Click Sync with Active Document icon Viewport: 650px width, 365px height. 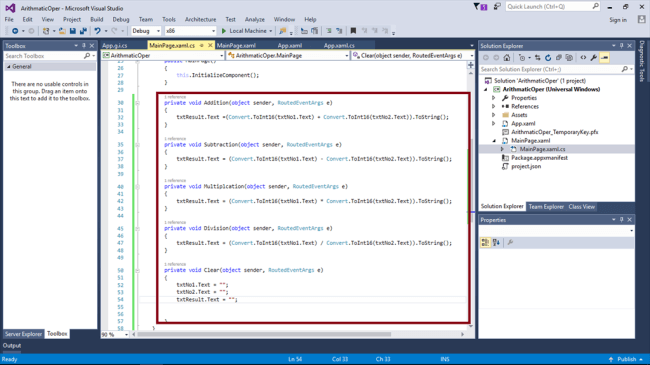538,58
